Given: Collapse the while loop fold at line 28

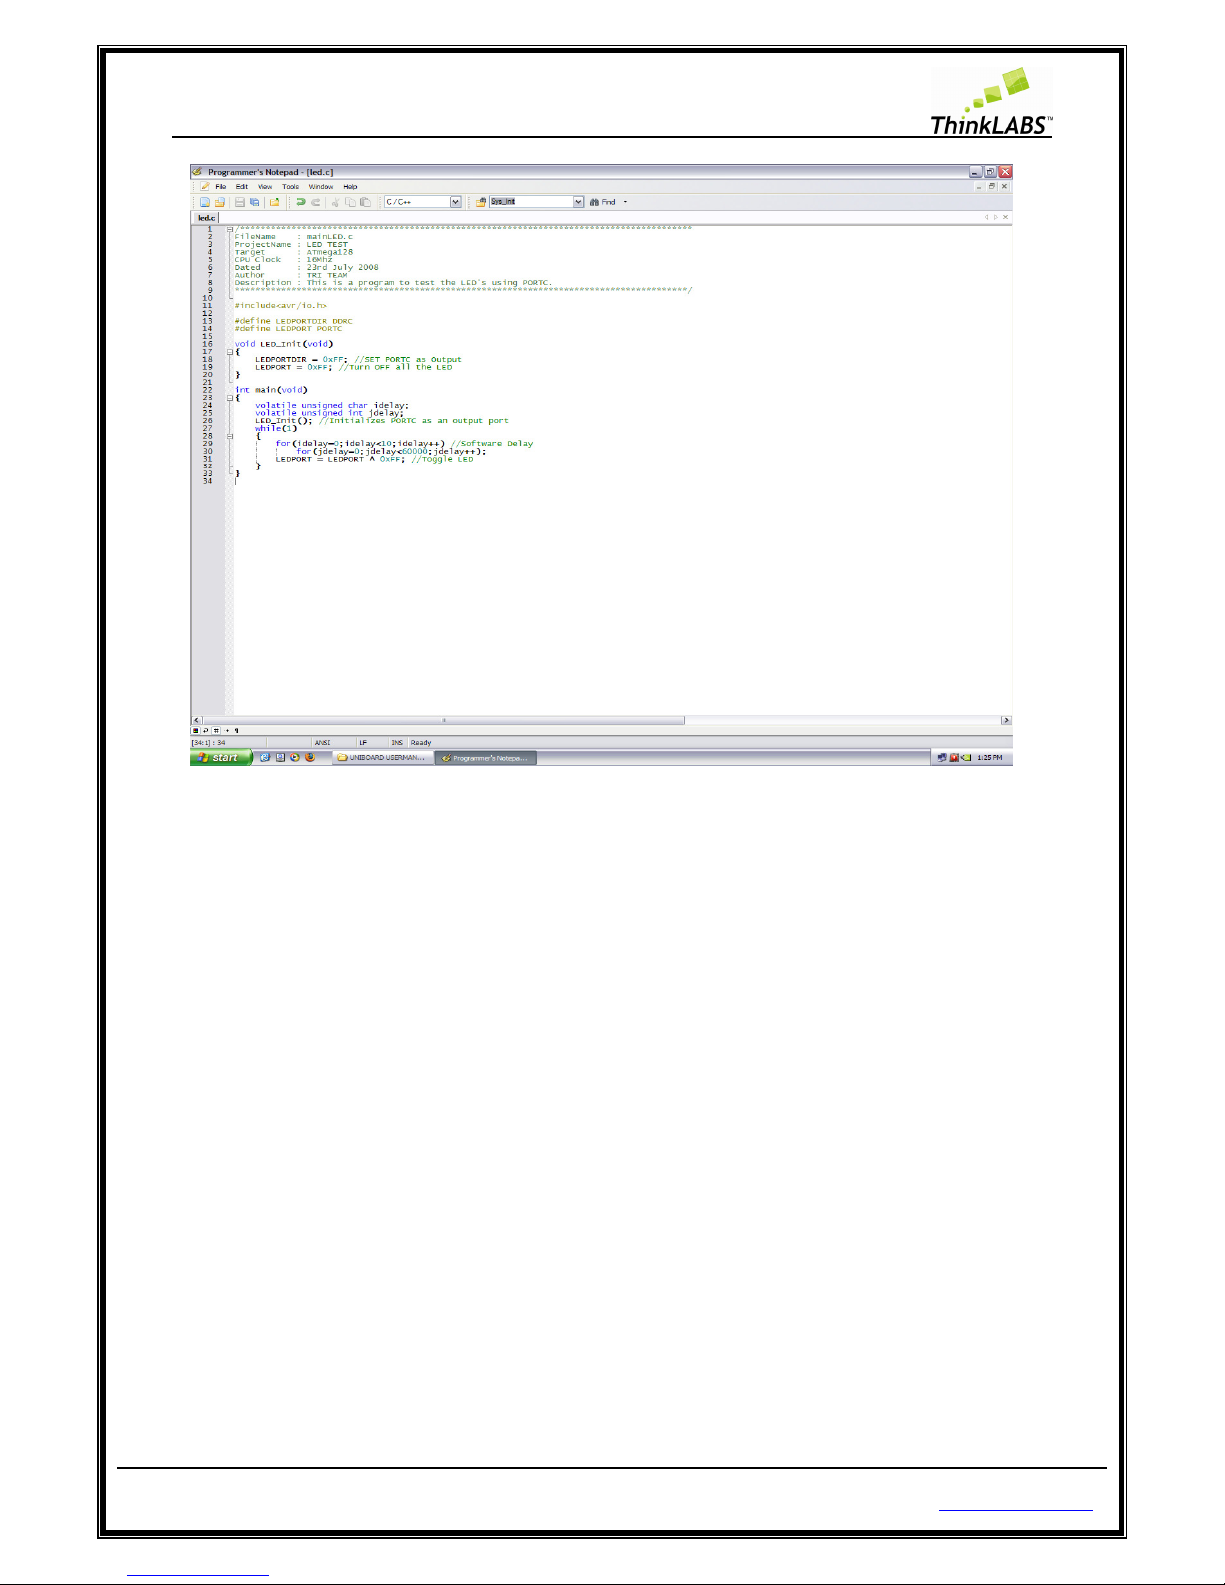Looking at the screenshot, I should pyautogui.click(x=230, y=436).
